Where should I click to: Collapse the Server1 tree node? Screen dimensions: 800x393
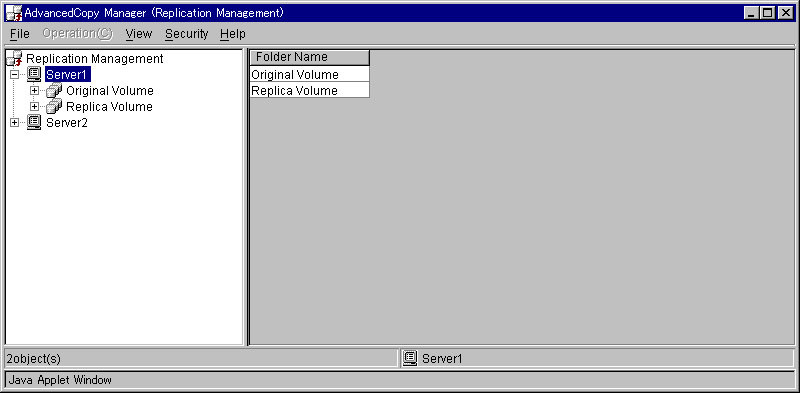click(x=14, y=75)
